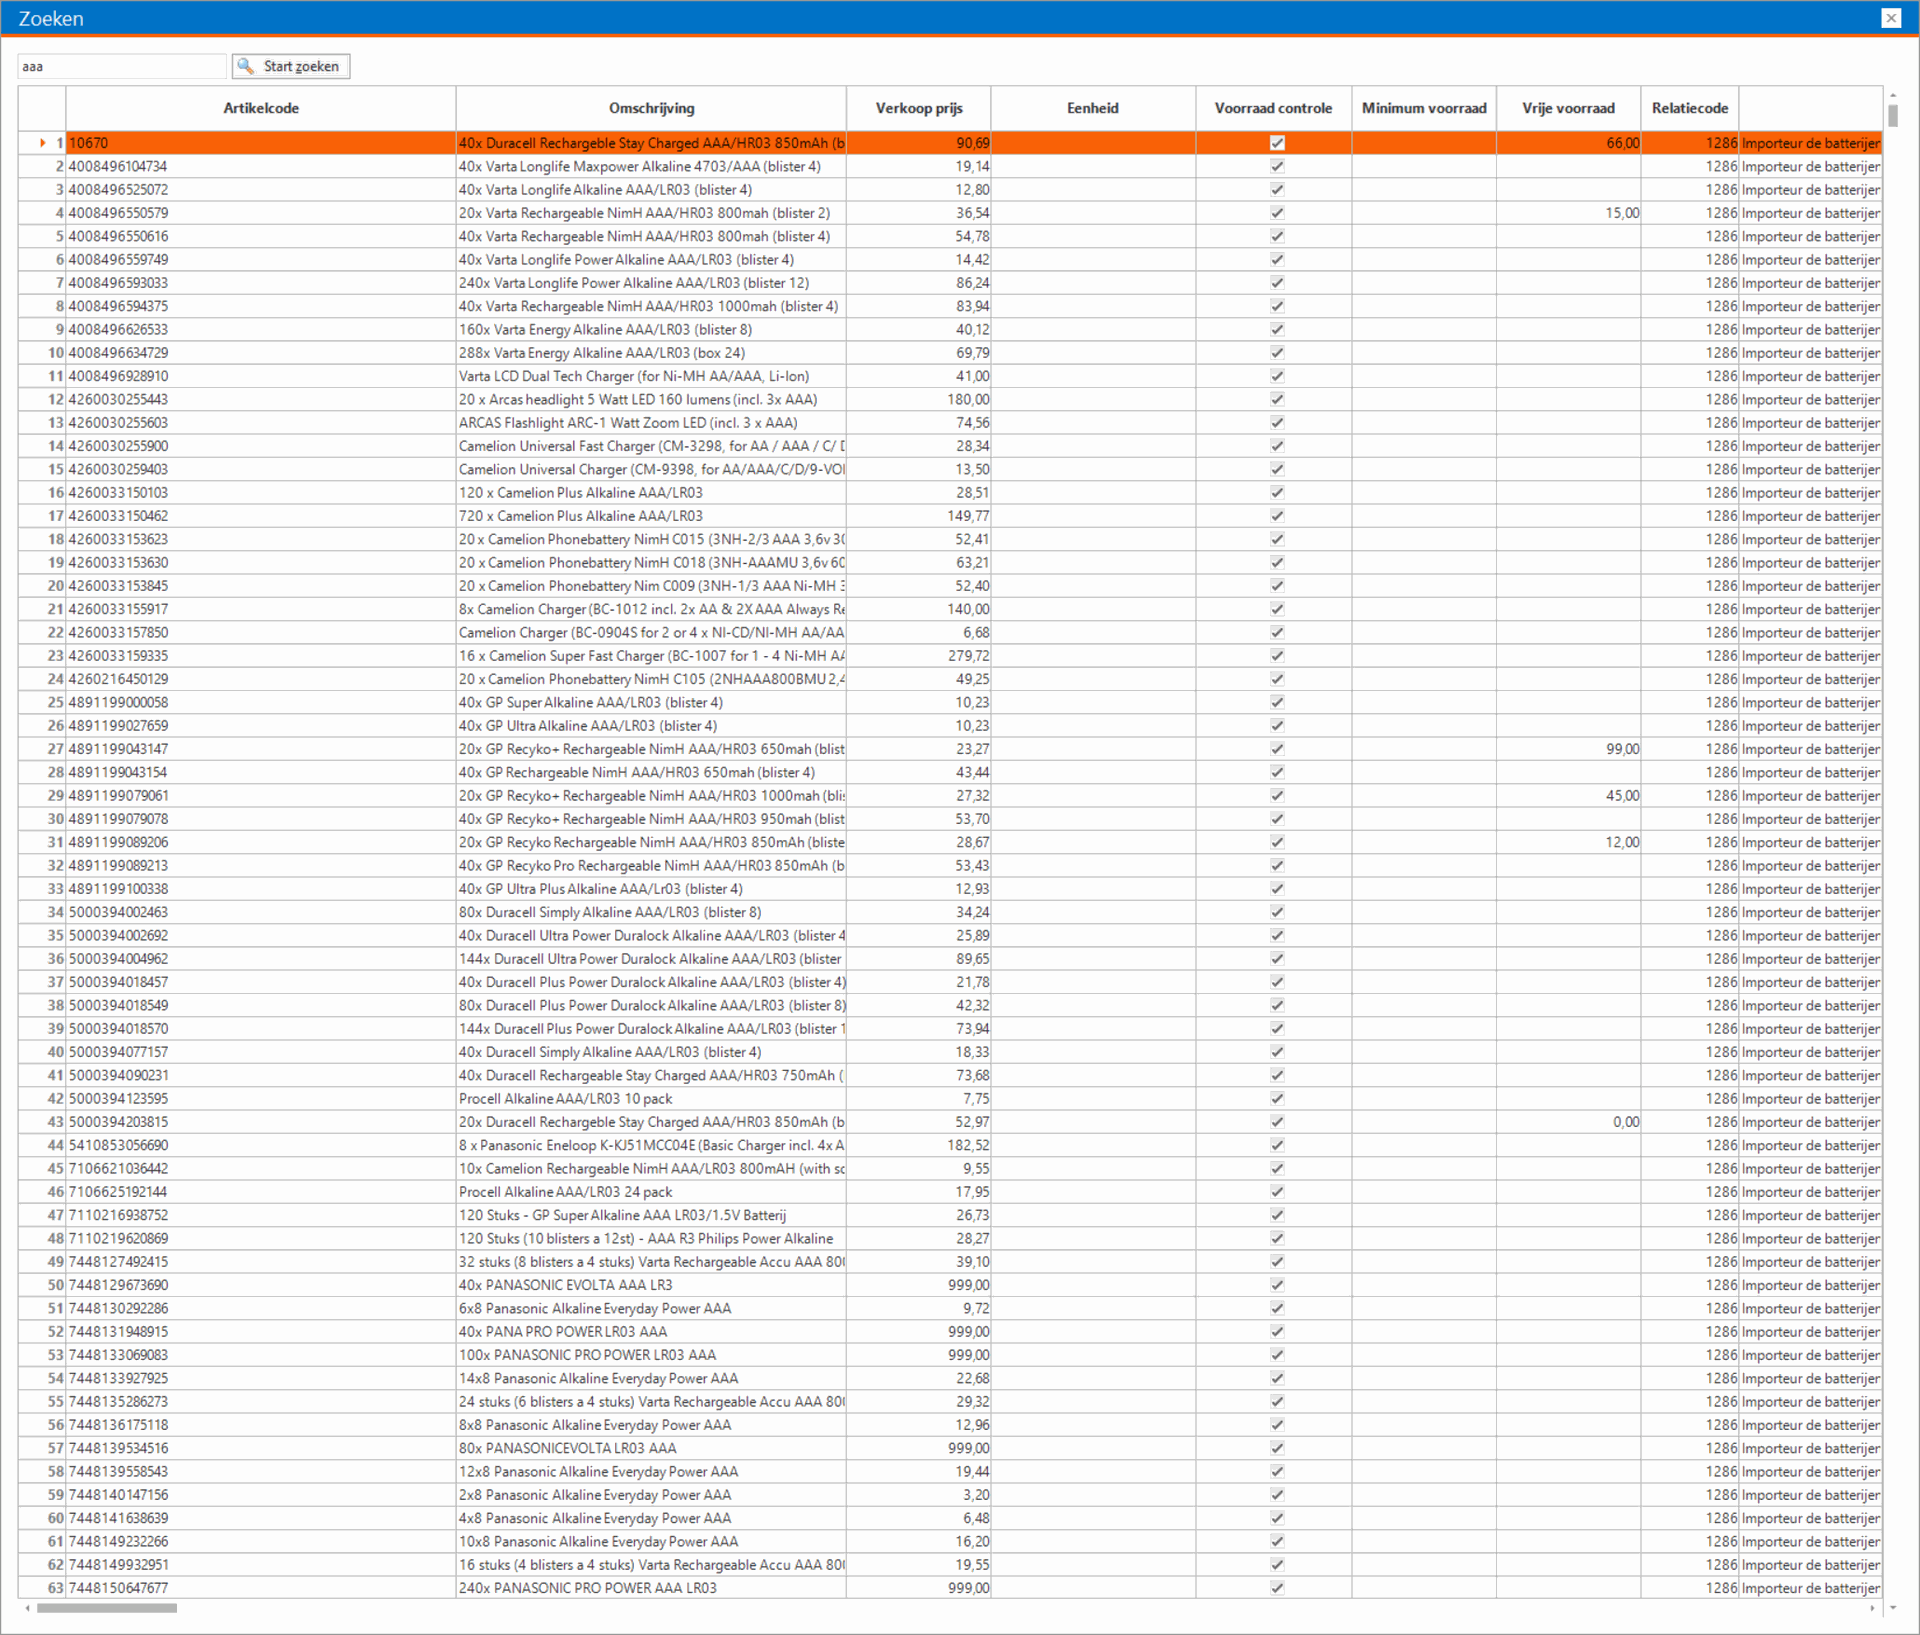The height and width of the screenshot is (1635, 1920).
Task: Click the scroll left arrow
Action: (x=27, y=1608)
